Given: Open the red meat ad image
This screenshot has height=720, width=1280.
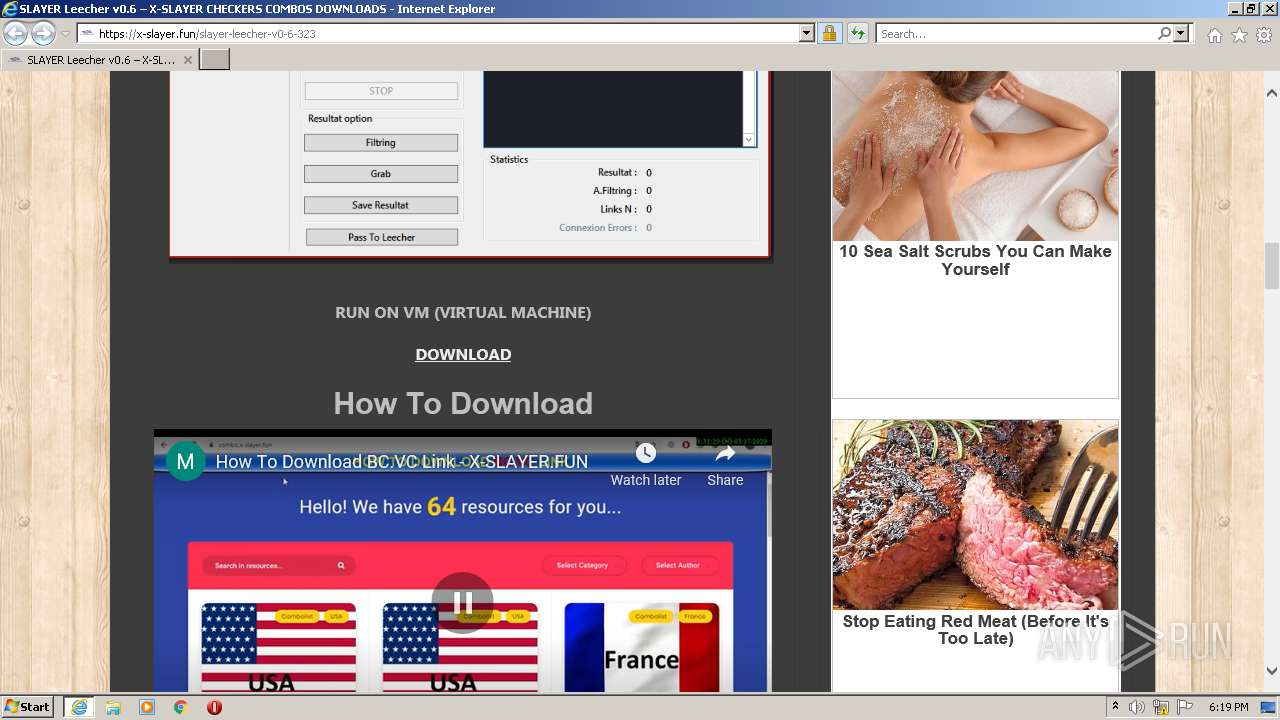Looking at the screenshot, I should click(975, 515).
